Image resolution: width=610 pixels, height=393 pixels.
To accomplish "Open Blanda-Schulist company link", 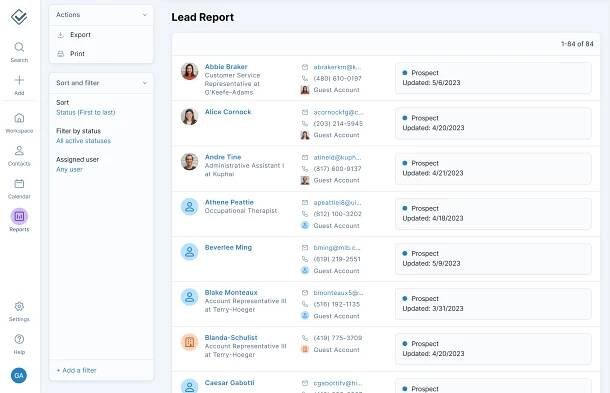I will tap(231, 338).
